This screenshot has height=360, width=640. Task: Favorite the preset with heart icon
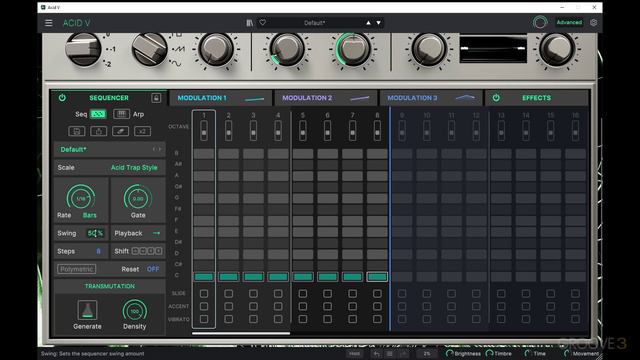pos(262,22)
